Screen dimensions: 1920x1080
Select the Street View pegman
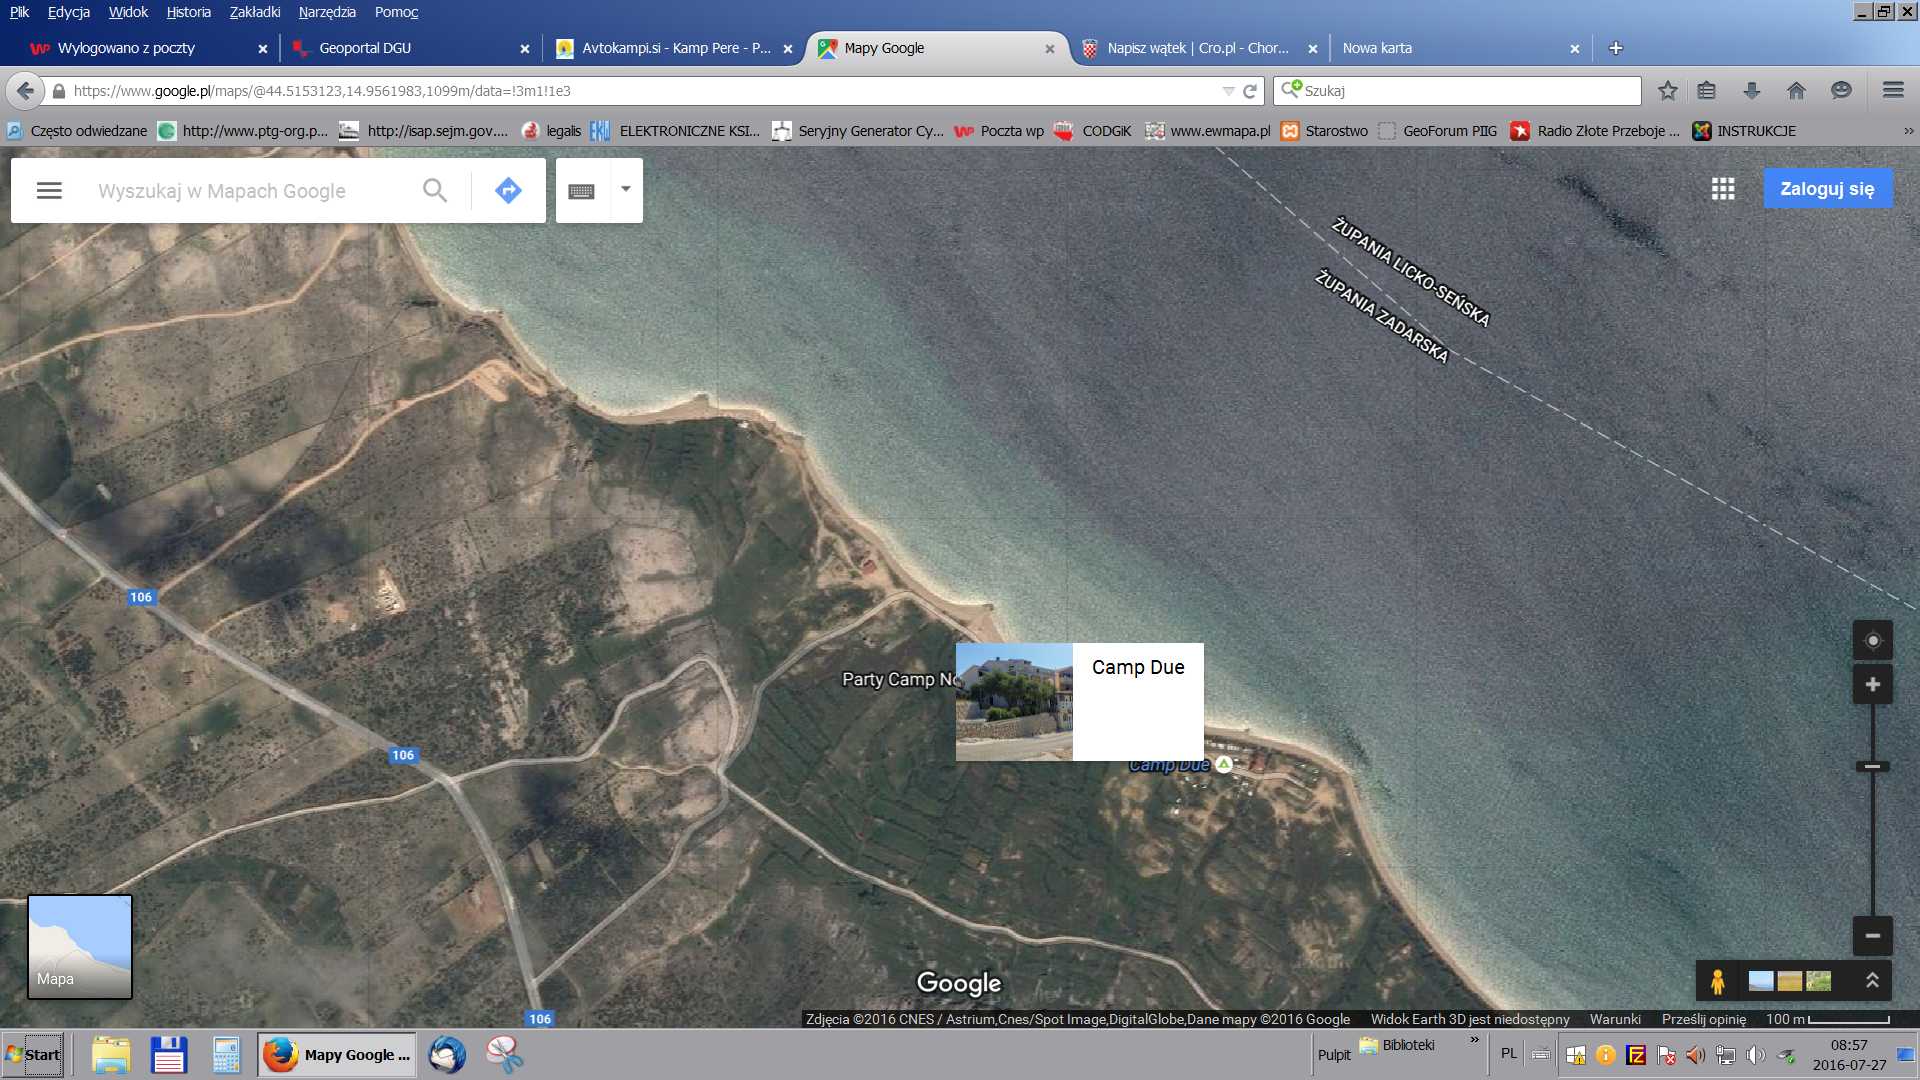[x=1717, y=981]
